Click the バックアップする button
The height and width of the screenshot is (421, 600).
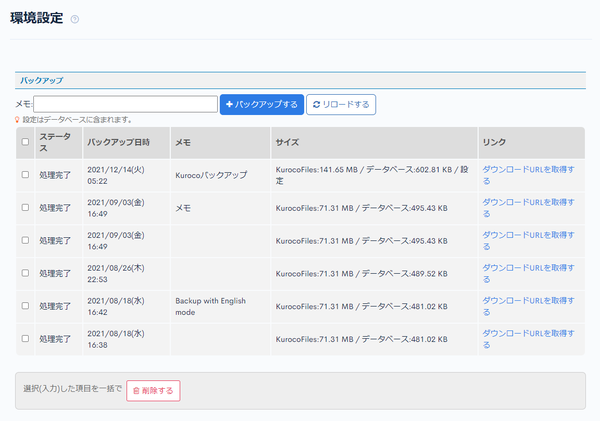click(x=262, y=104)
